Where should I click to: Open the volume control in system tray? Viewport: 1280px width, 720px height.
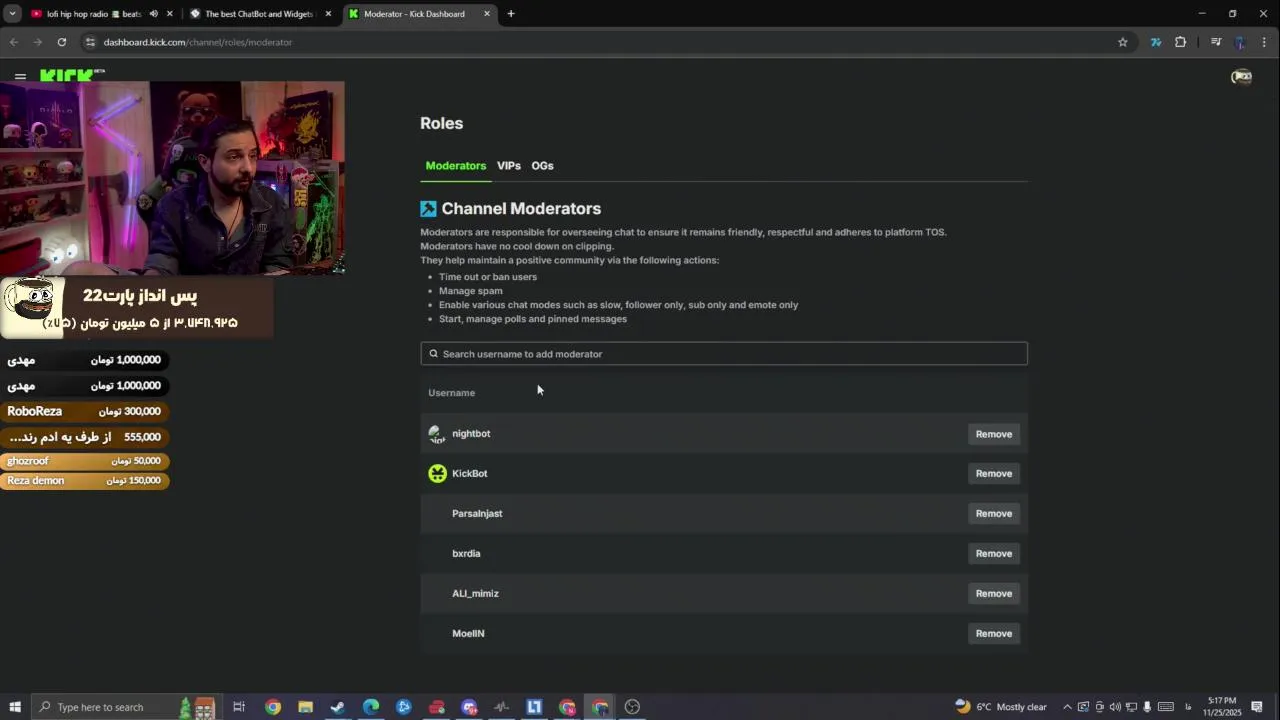point(1115,707)
